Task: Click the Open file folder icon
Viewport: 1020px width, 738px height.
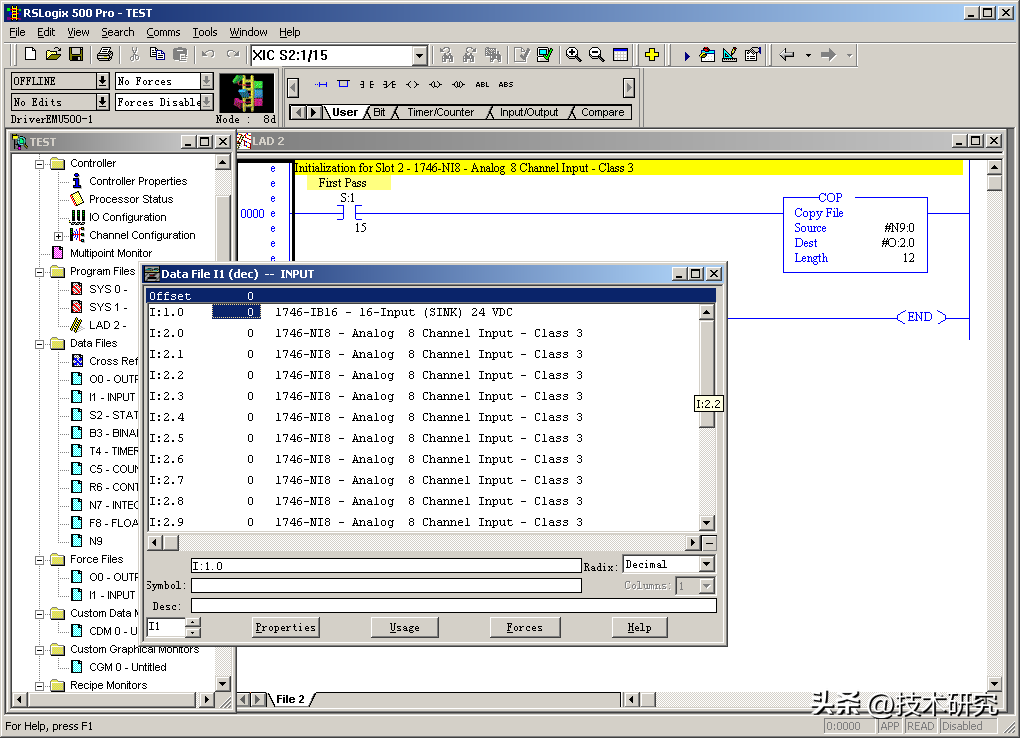Action: point(53,55)
